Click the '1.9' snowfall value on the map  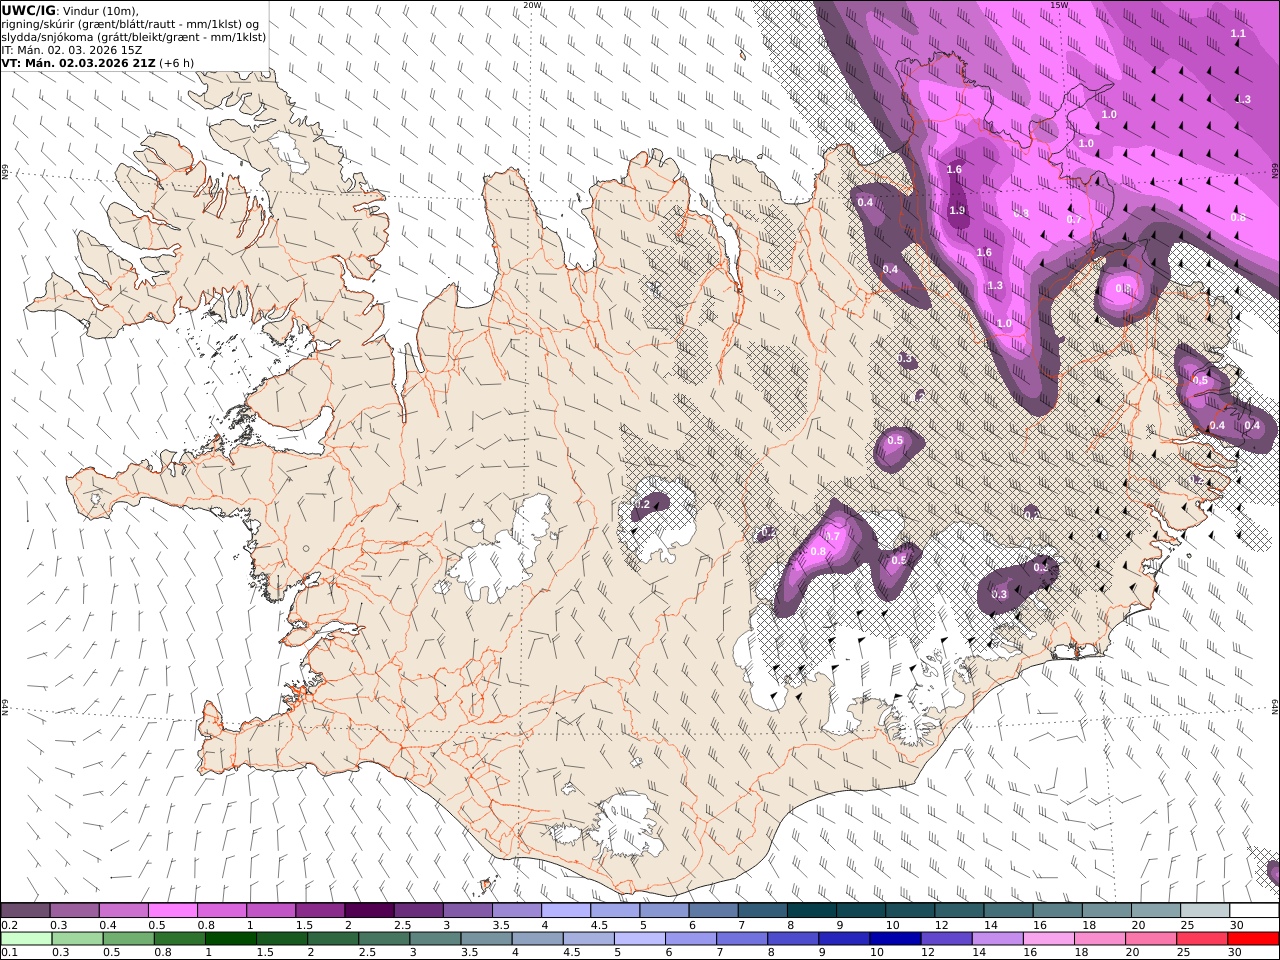[x=957, y=211]
